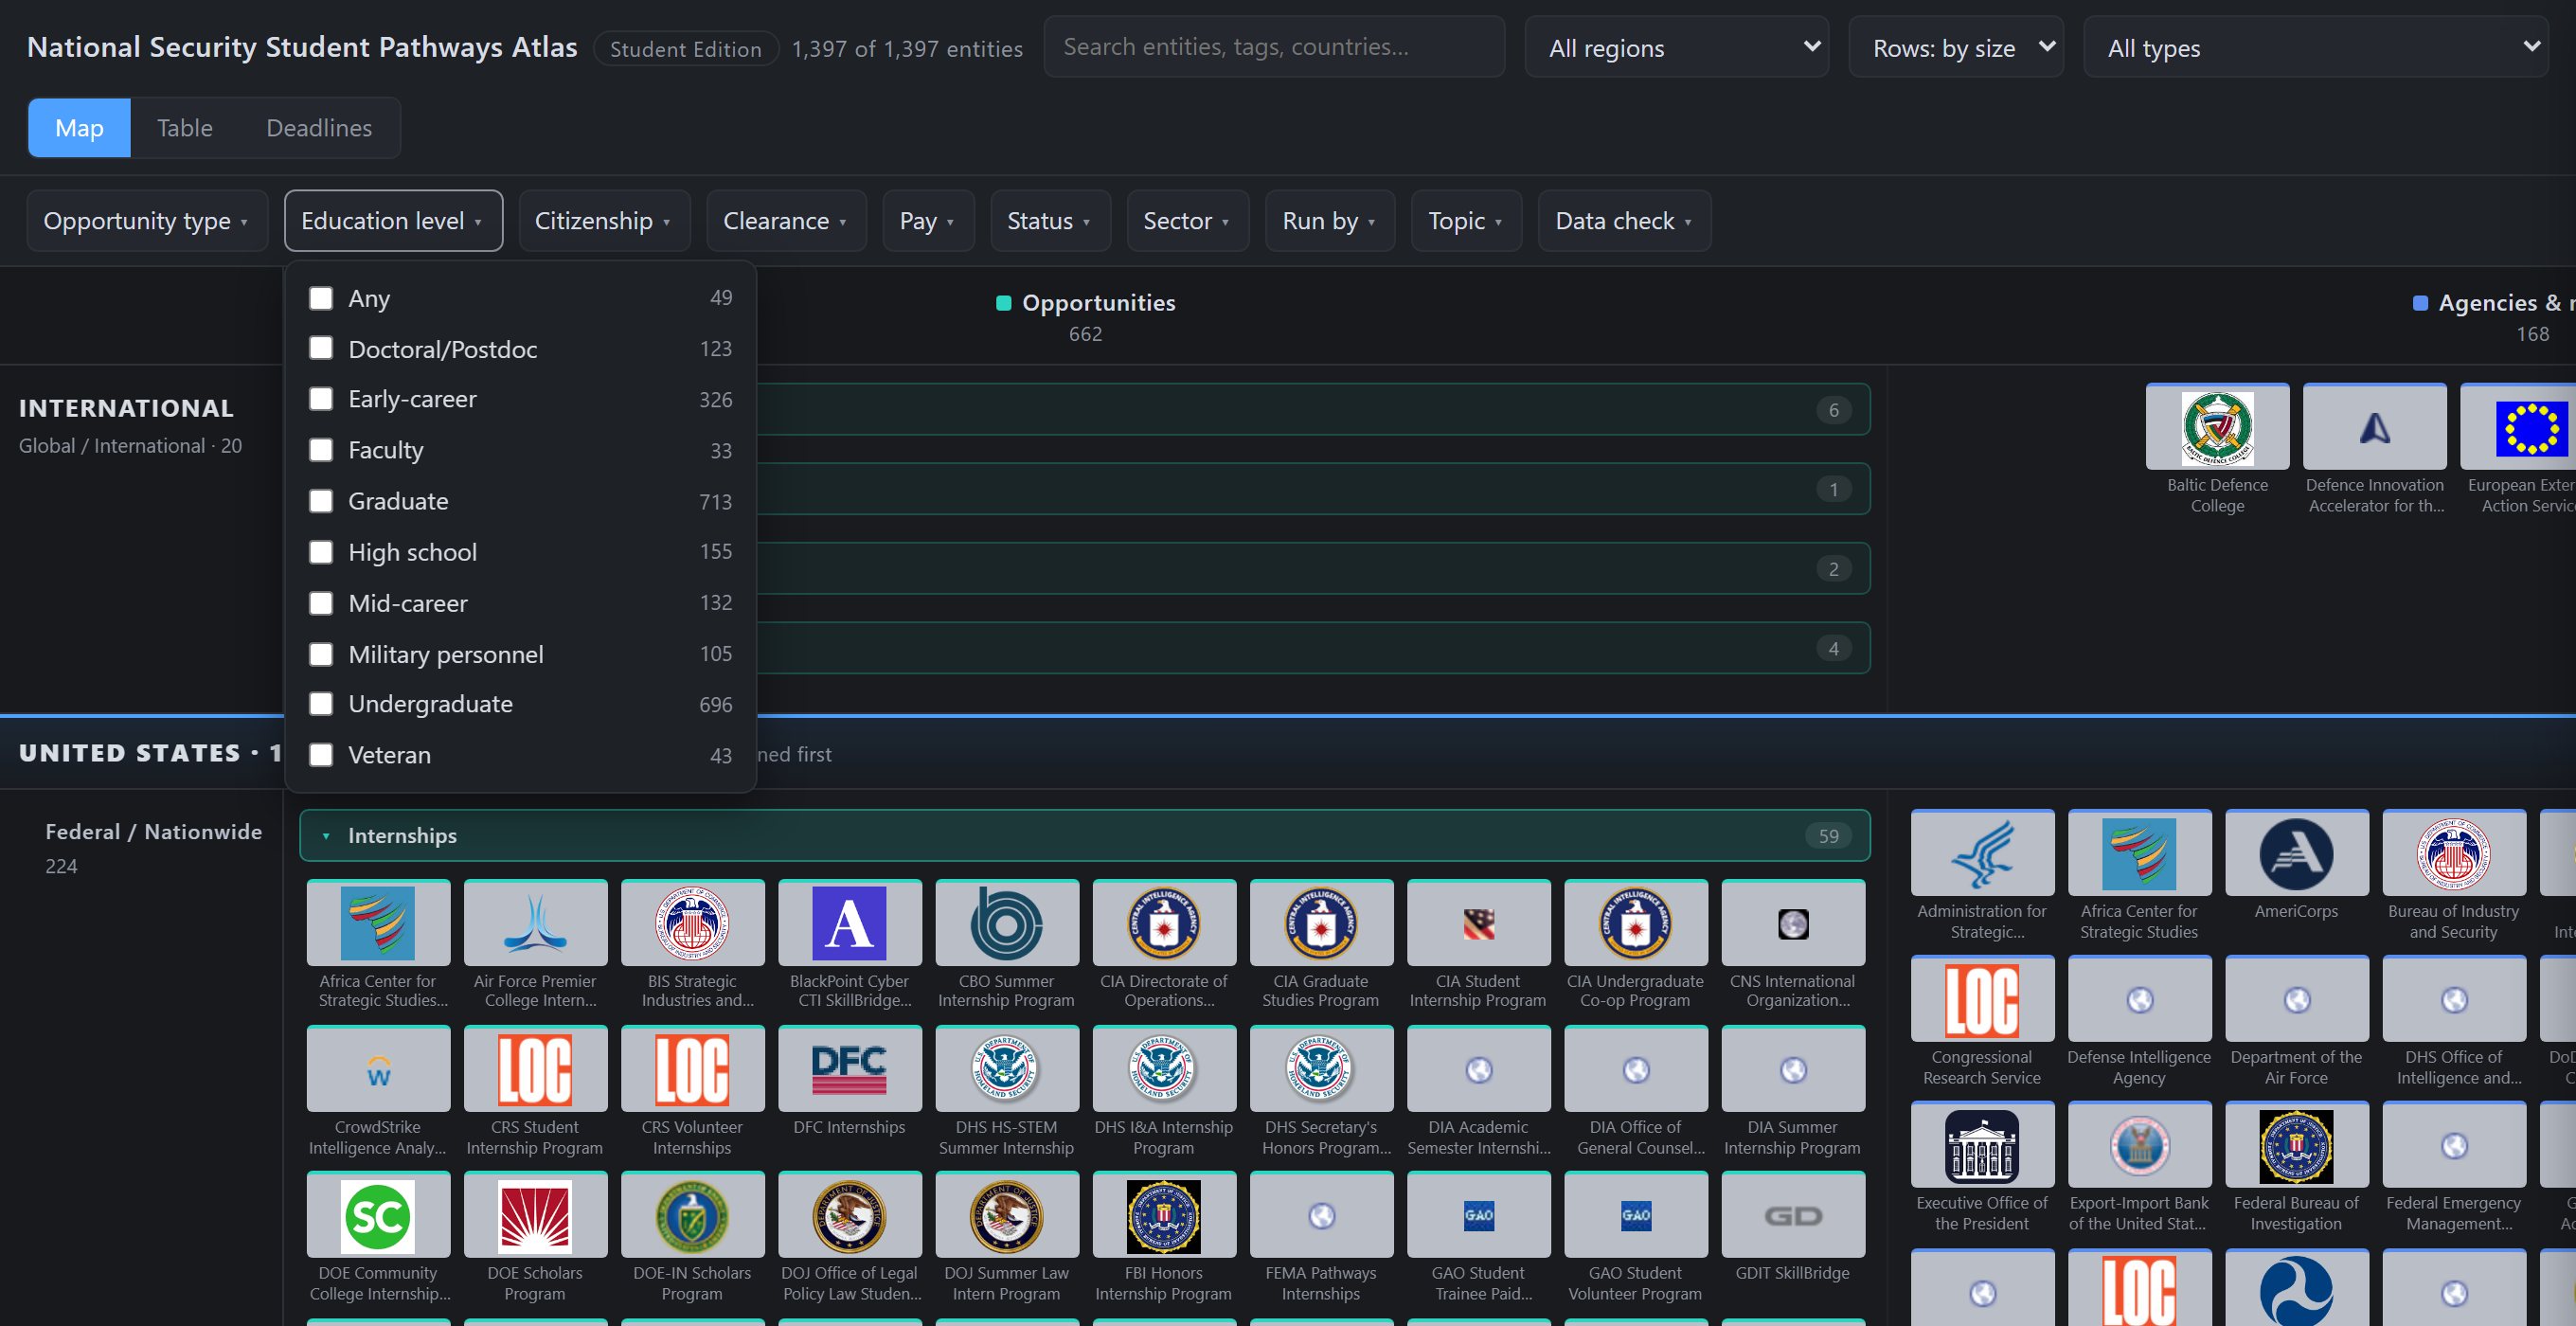The image size is (2576, 1326).
Task: Select the CBO Summer Internship Program tile
Action: [1006, 946]
